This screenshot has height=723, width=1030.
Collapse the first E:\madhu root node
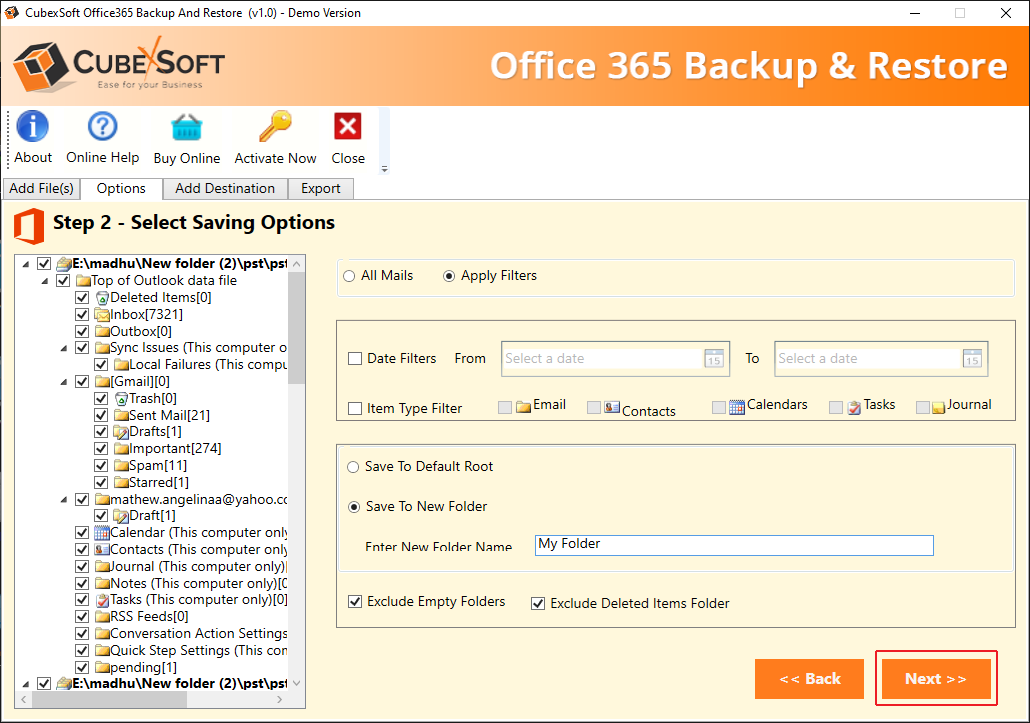tap(26, 264)
